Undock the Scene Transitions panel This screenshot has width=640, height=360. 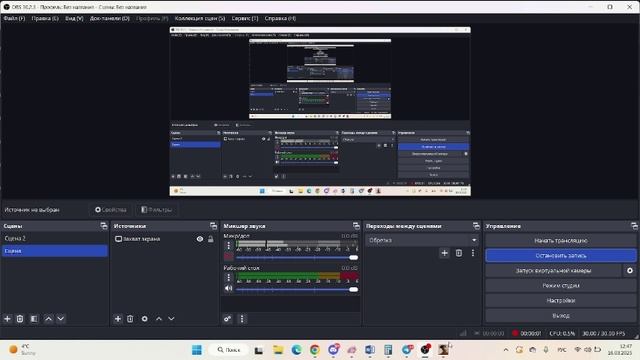point(476,226)
